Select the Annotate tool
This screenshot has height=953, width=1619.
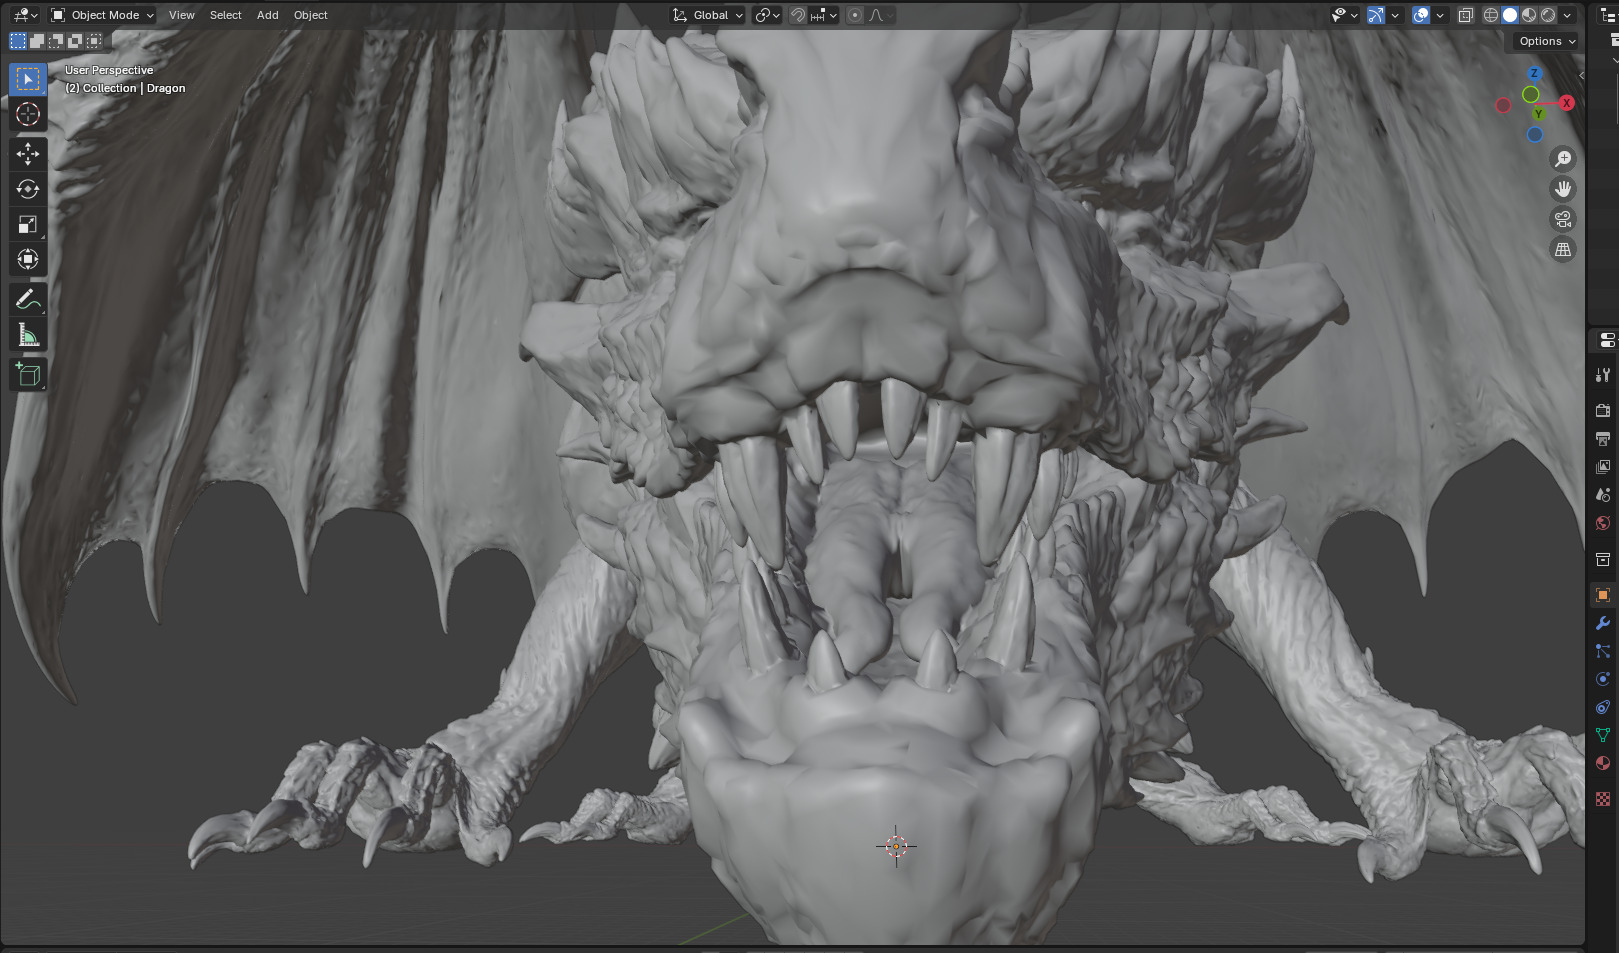pos(28,300)
